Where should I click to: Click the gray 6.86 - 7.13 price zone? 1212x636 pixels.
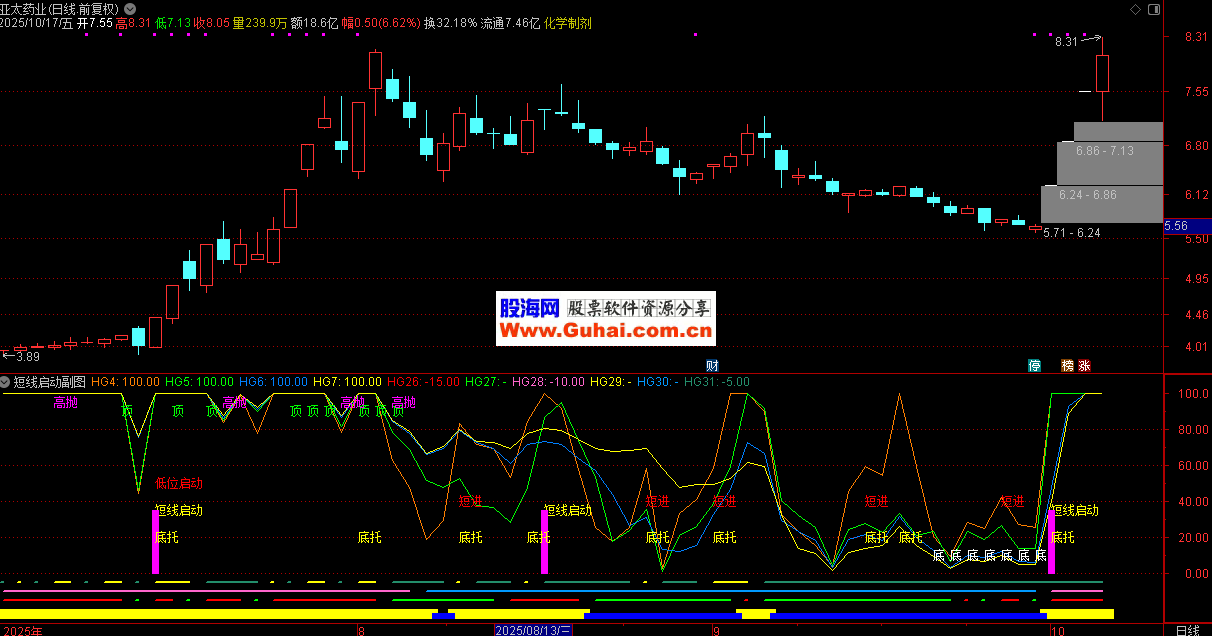click(1104, 150)
